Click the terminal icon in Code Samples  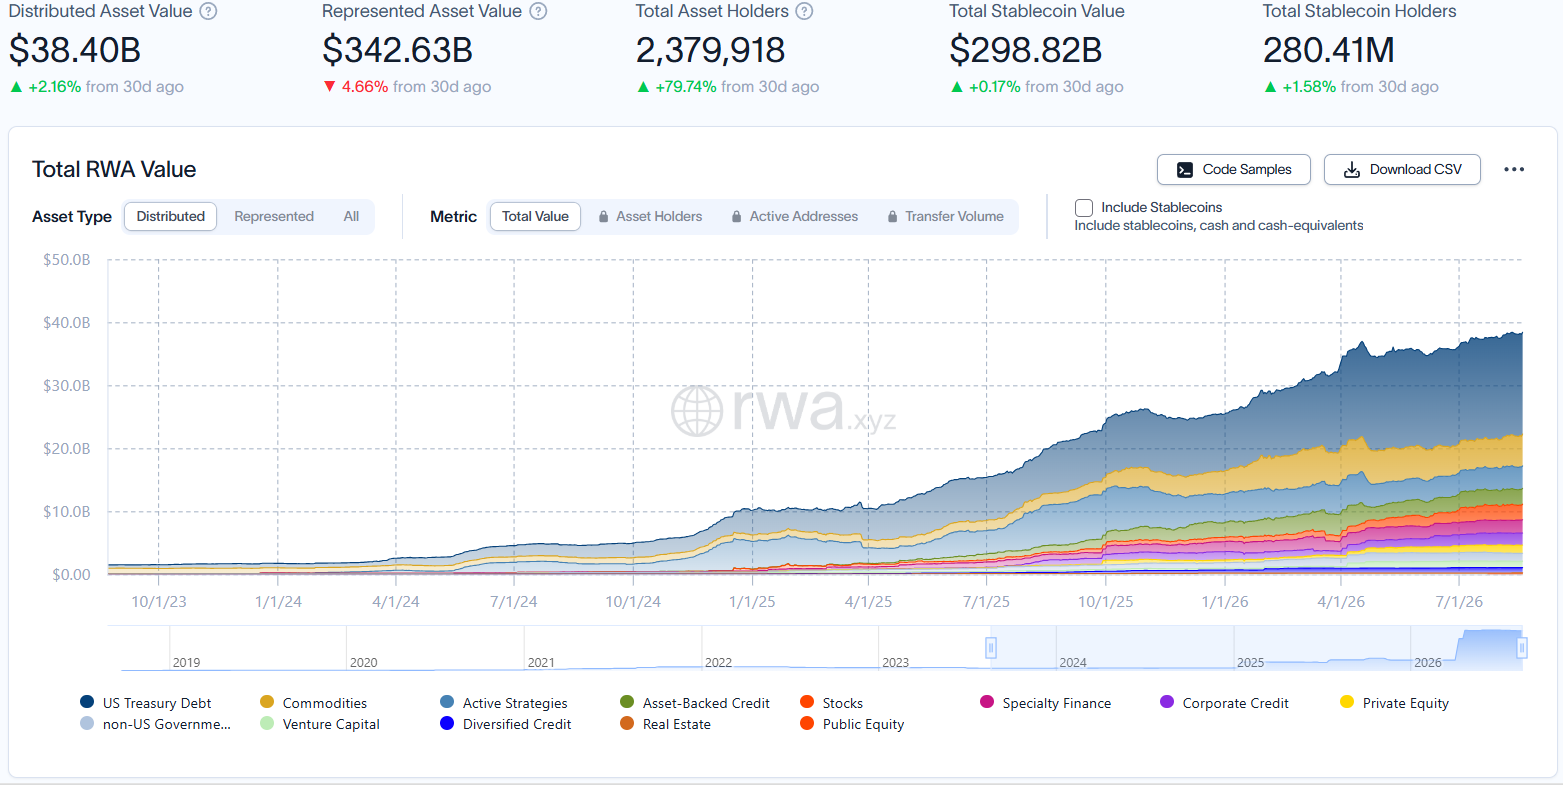tap(1185, 170)
